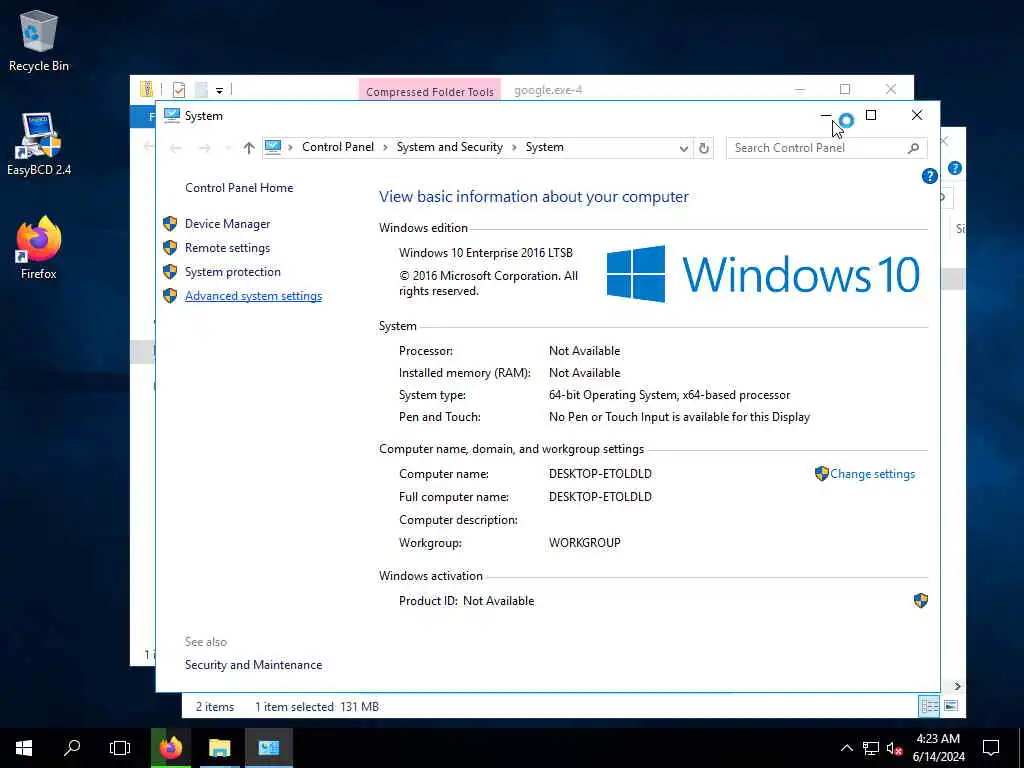
Task: Open the Action Center notifications
Action: 991,748
